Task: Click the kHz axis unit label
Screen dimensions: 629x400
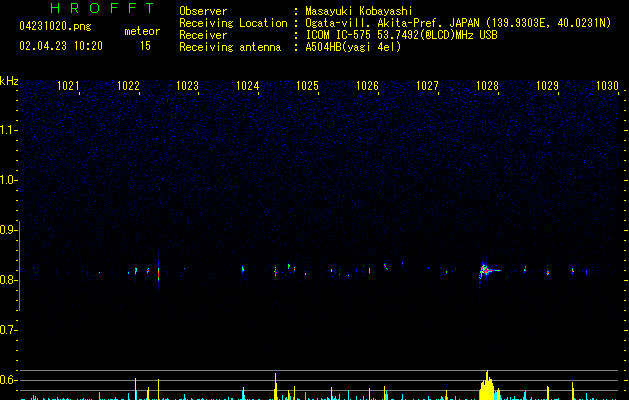Action: click(9, 81)
